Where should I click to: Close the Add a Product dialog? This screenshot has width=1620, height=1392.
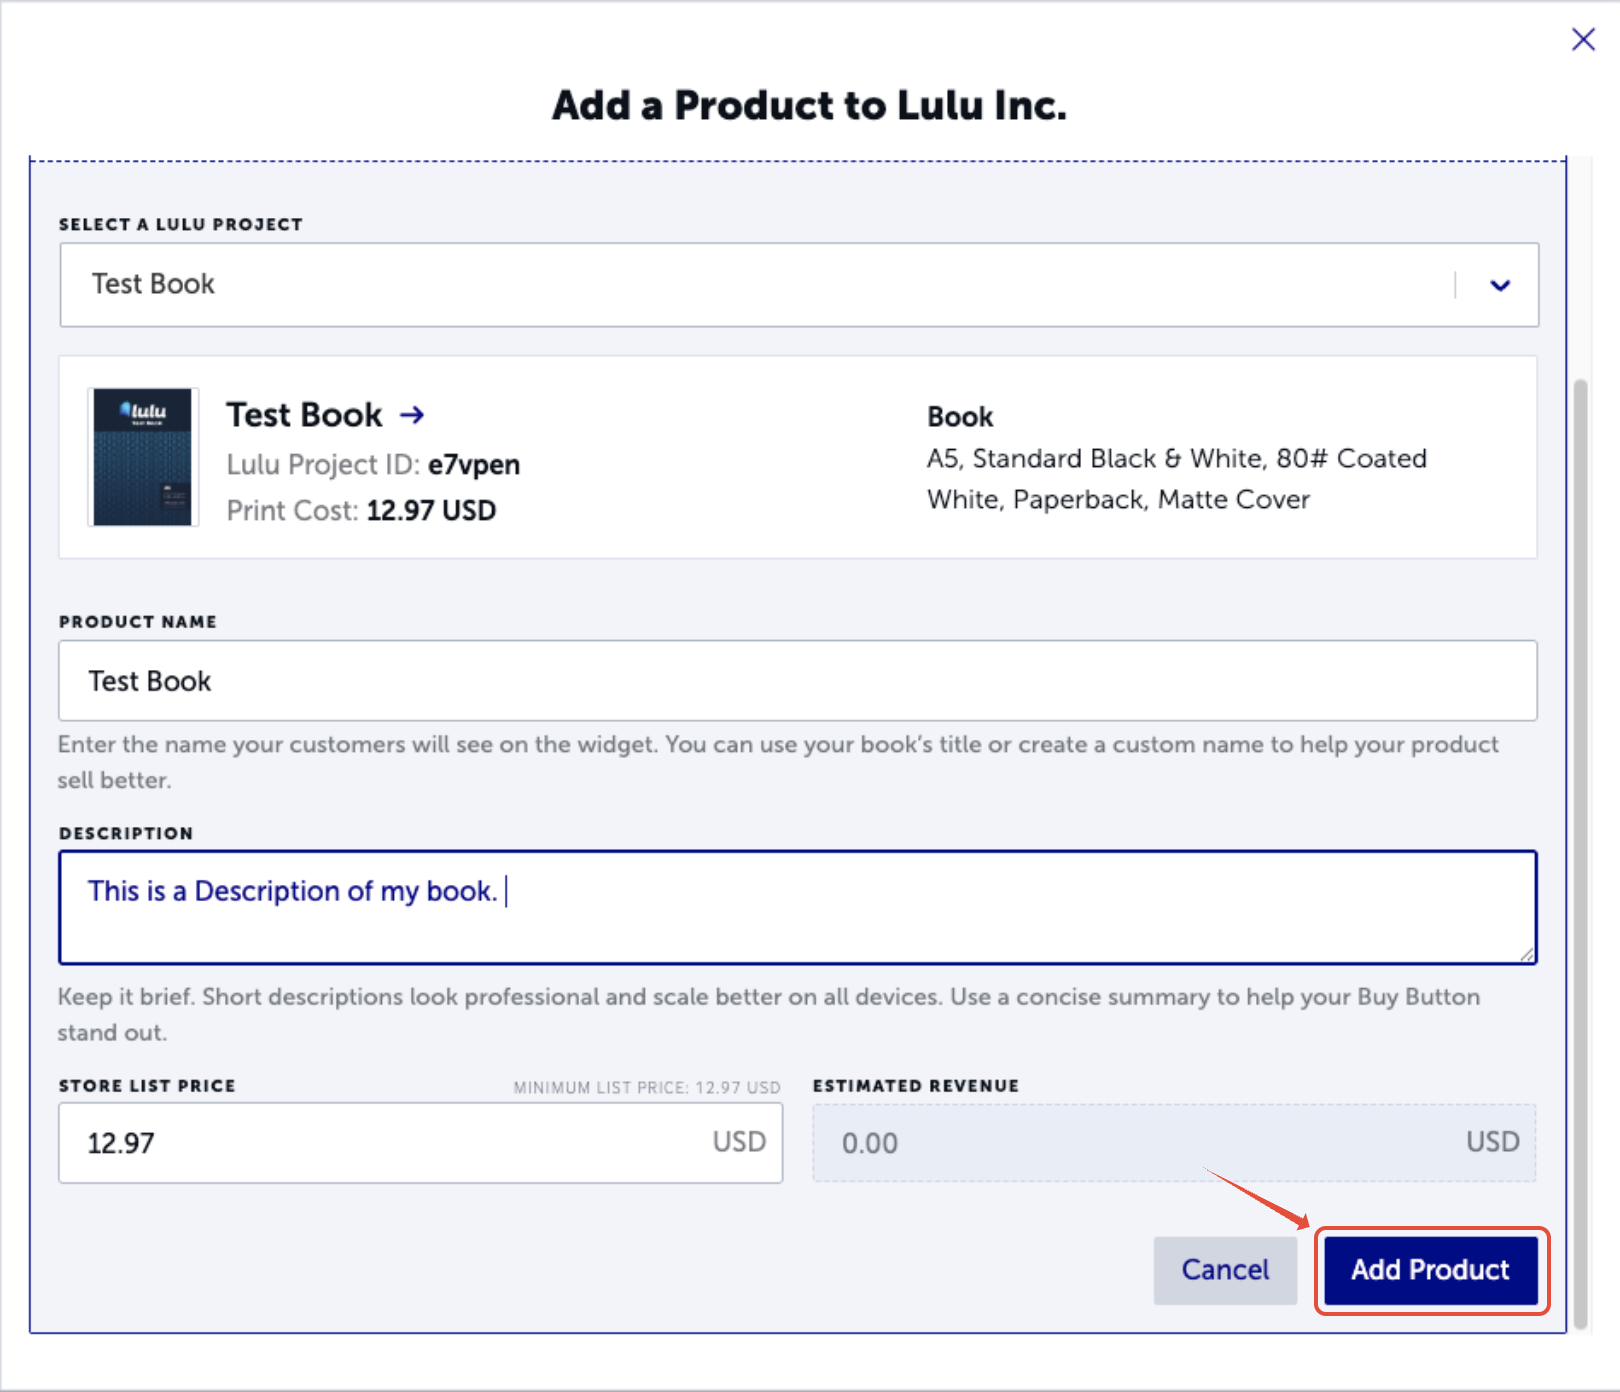point(1583,39)
